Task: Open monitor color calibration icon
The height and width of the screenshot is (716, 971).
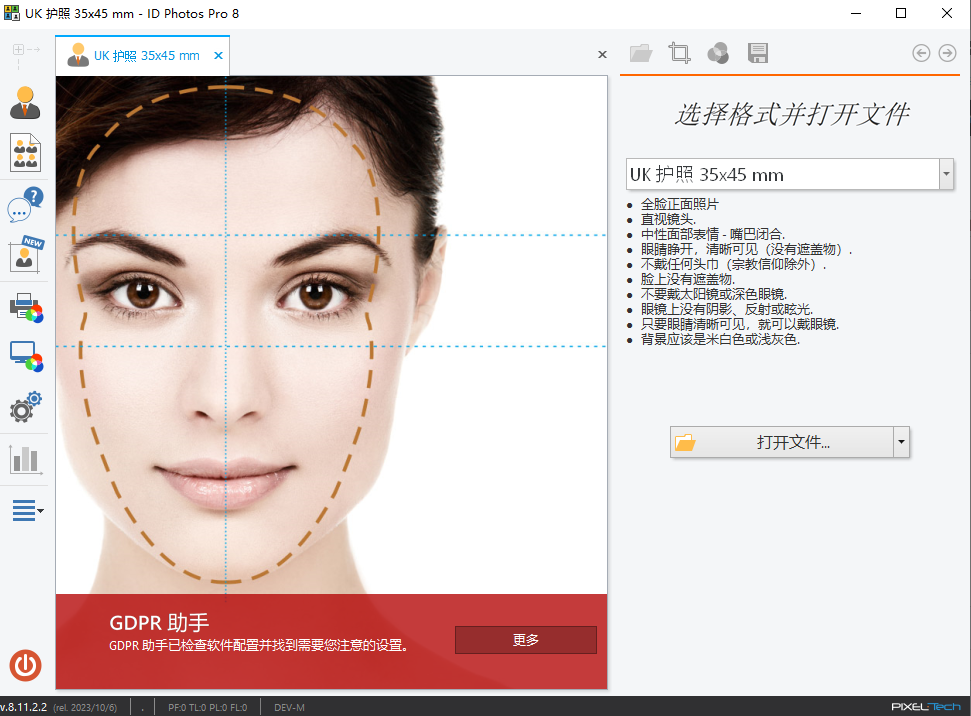Action: 26,356
